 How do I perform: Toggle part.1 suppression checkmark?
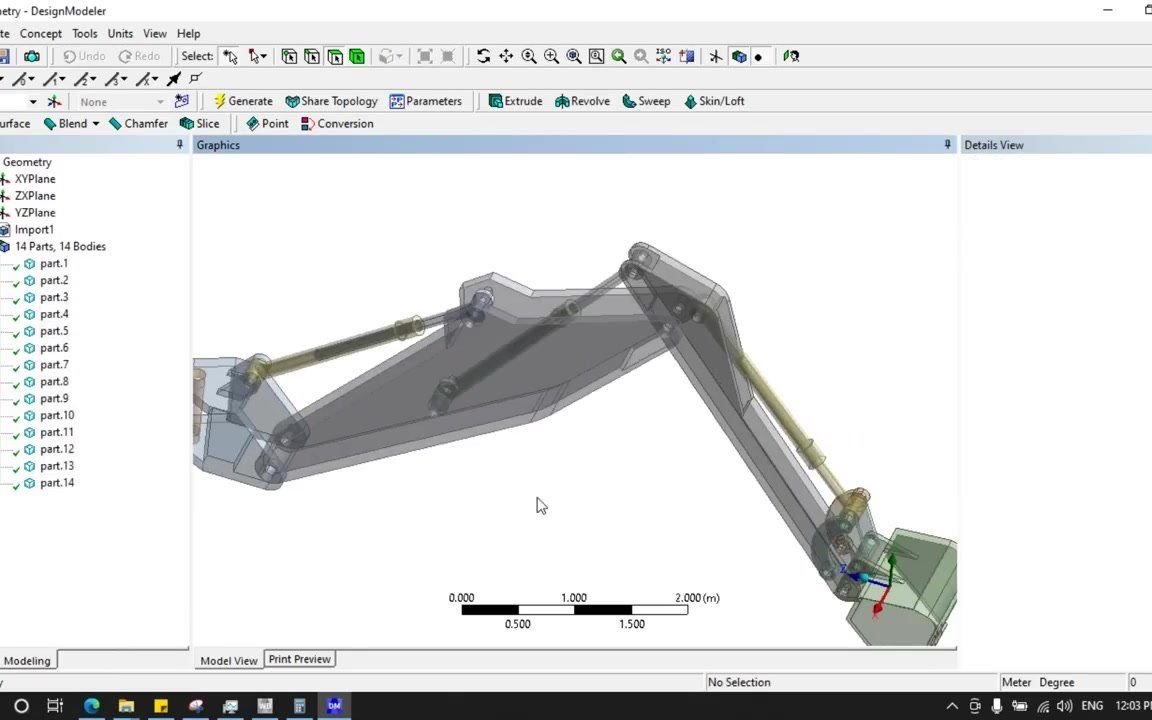(15, 263)
